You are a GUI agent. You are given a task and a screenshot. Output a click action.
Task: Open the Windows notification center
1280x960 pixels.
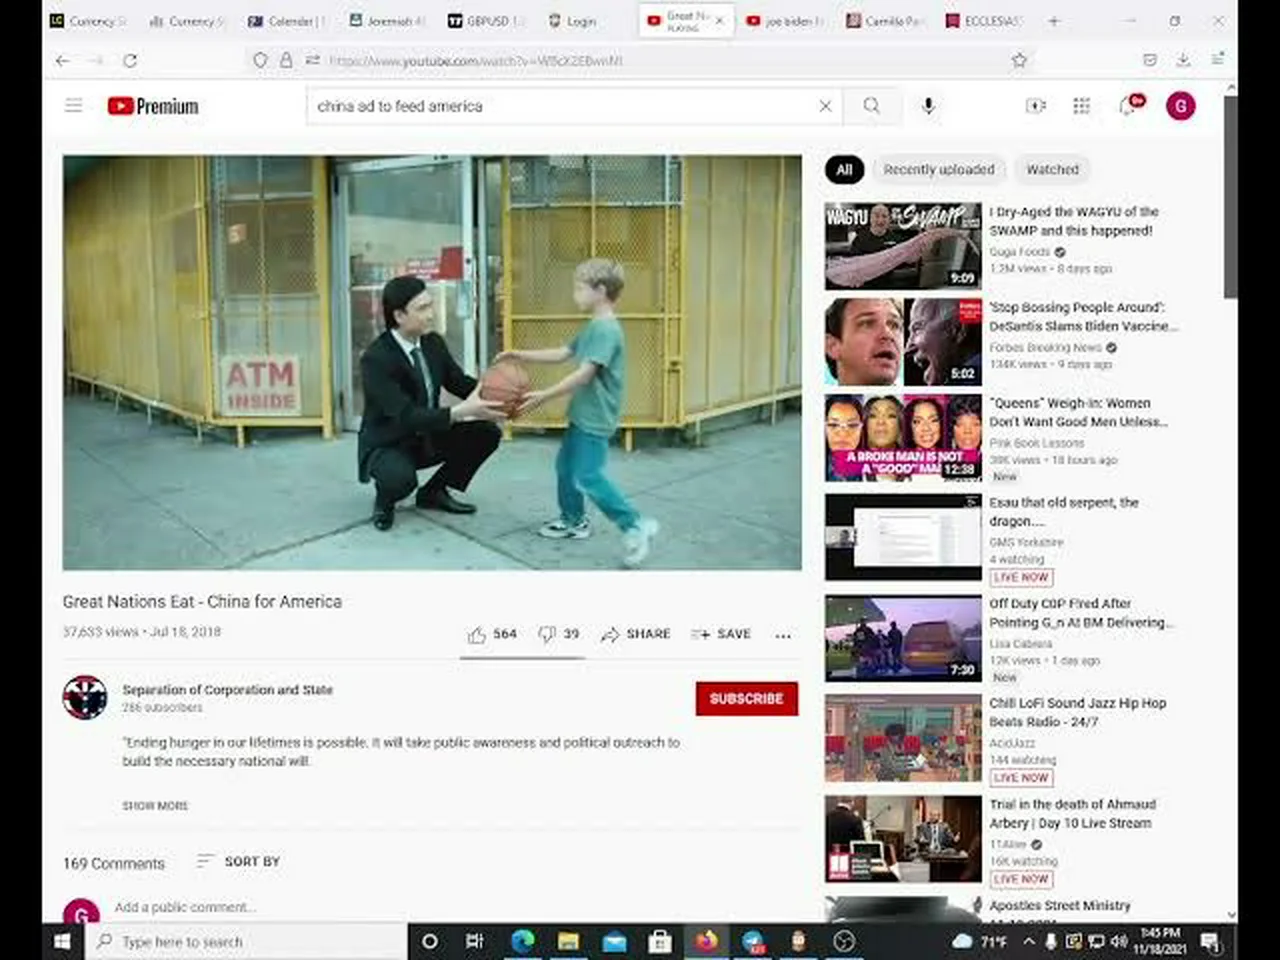point(1210,941)
